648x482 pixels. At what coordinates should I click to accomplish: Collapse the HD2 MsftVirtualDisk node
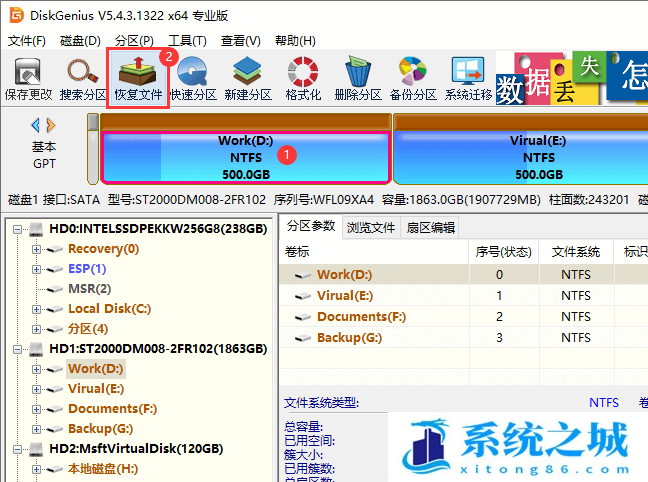coord(17,449)
